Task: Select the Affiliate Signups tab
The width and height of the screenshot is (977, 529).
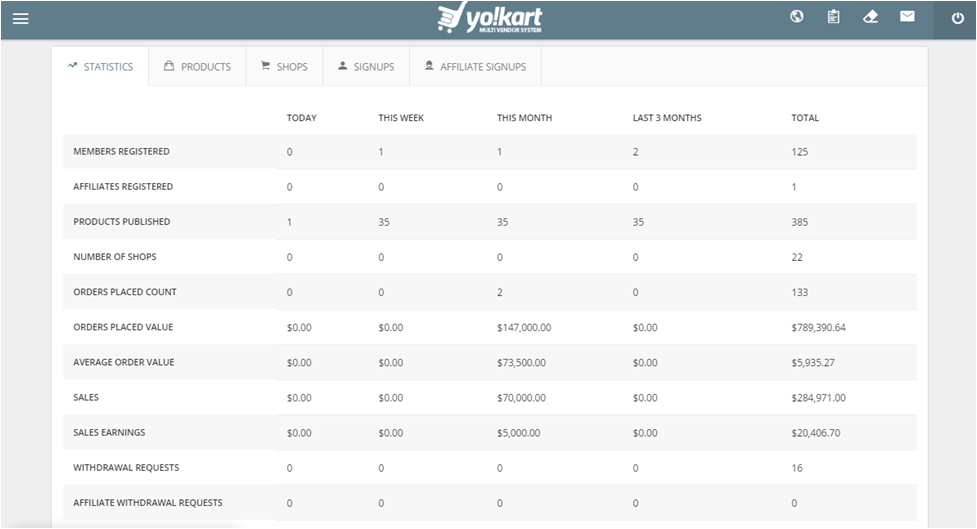Action: point(475,66)
